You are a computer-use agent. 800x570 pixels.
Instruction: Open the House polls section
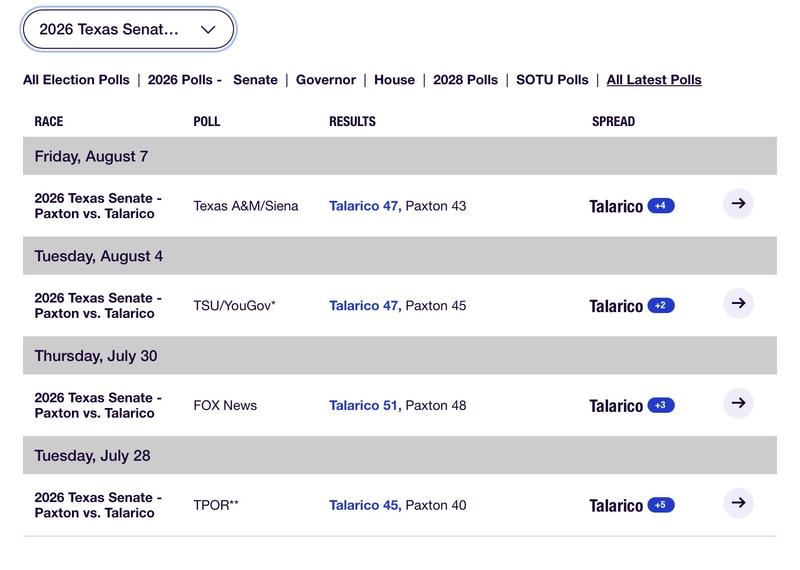tap(394, 80)
